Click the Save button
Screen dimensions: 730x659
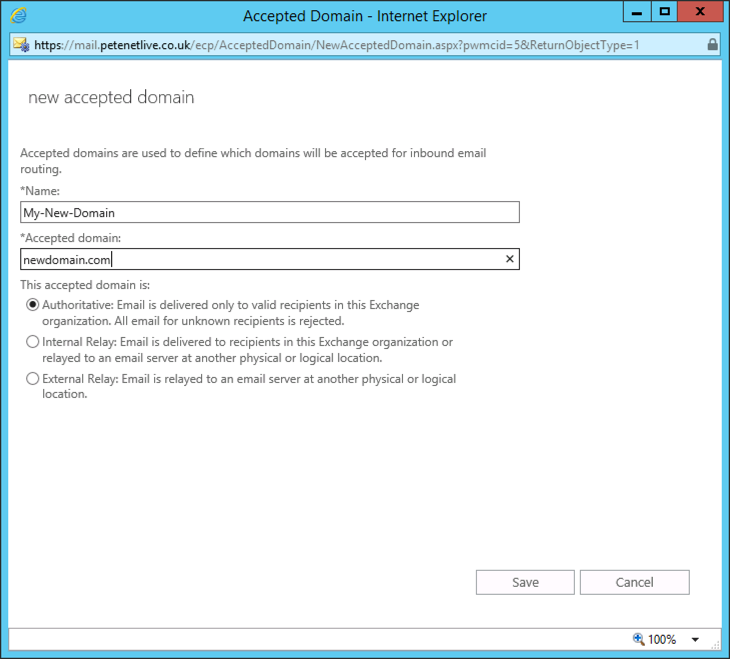525,582
